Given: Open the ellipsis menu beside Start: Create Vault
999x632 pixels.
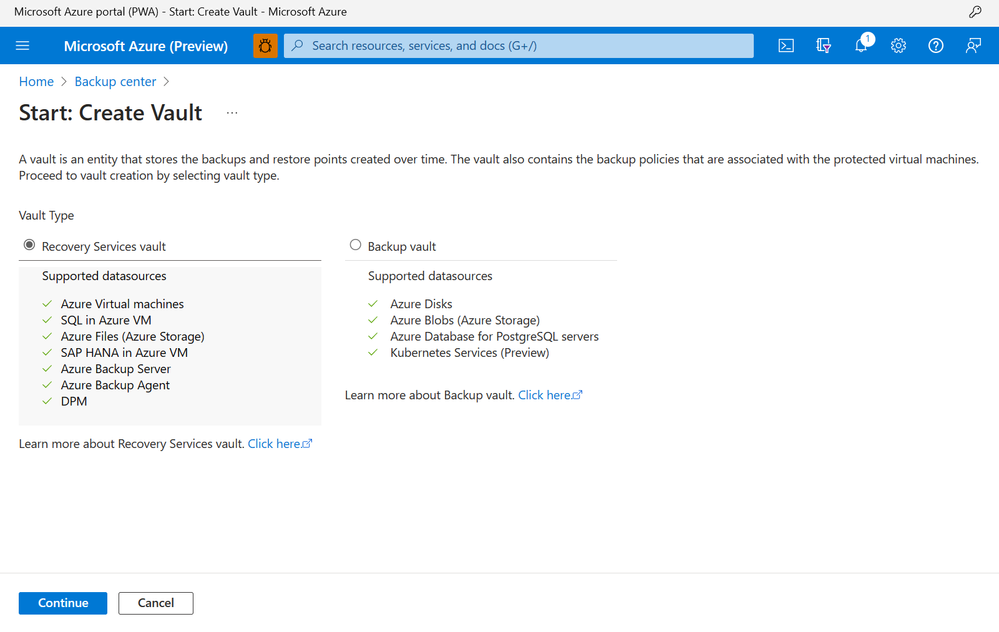Looking at the screenshot, I should pyautogui.click(x=232, y=113).
